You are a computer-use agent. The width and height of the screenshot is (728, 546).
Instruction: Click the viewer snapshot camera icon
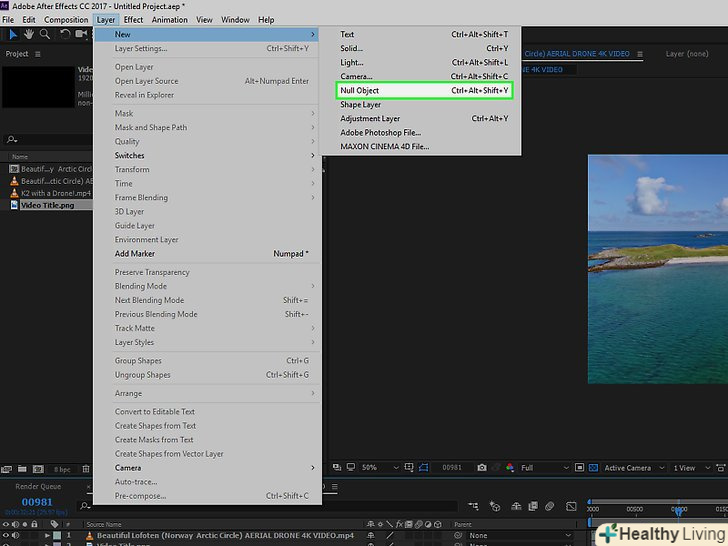(x=482, y=468)
